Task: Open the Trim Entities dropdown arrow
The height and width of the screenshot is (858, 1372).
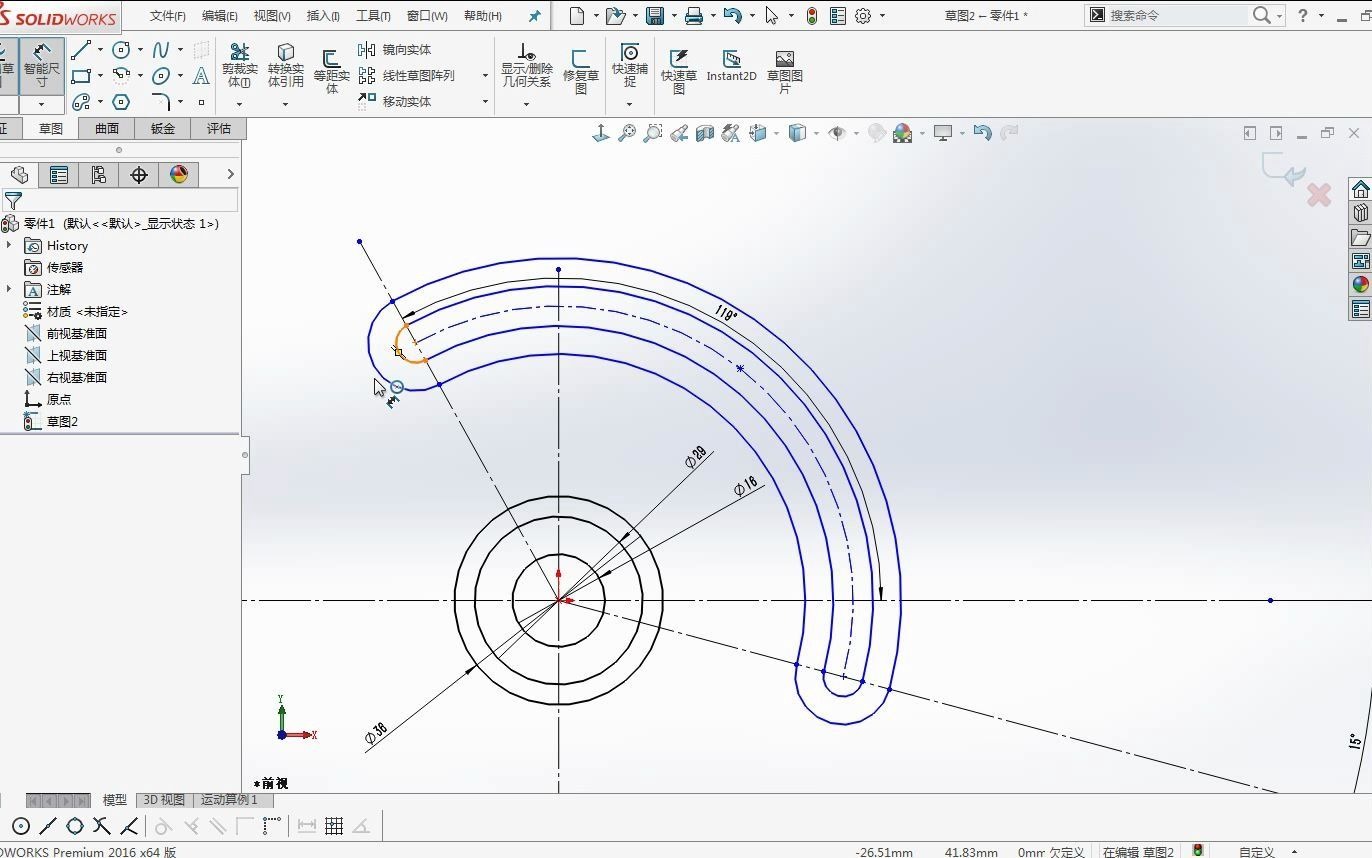Action: [239, 104]
